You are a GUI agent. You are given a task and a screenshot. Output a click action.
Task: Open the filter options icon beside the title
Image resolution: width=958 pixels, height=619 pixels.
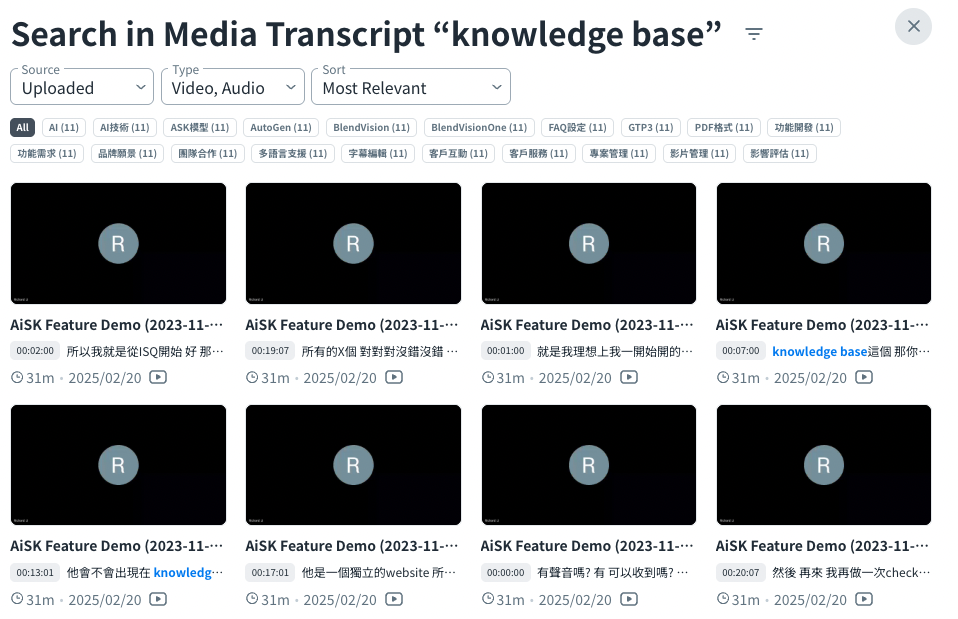click(x=754, y=34)
